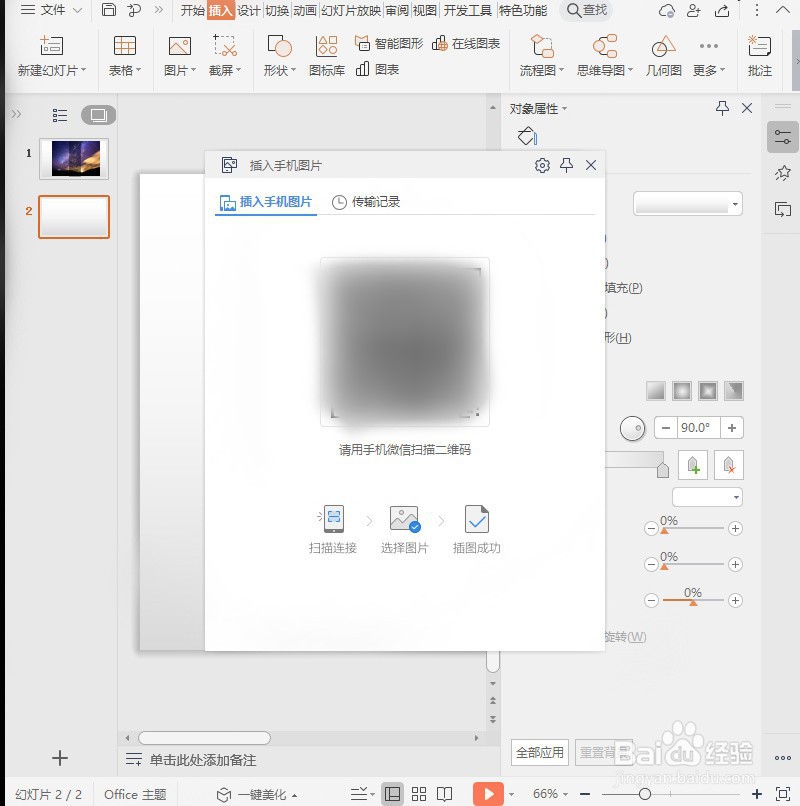Open the 特色功能 ribbon tab
Viewport: 800px width, 806px height.
coord(523,10)
